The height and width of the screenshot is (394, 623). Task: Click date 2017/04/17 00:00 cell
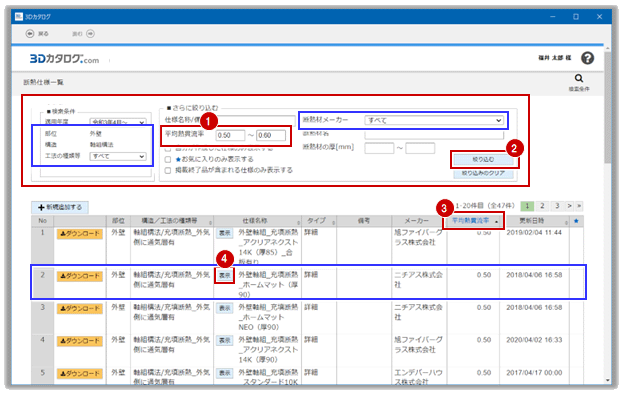pos(534,373)
